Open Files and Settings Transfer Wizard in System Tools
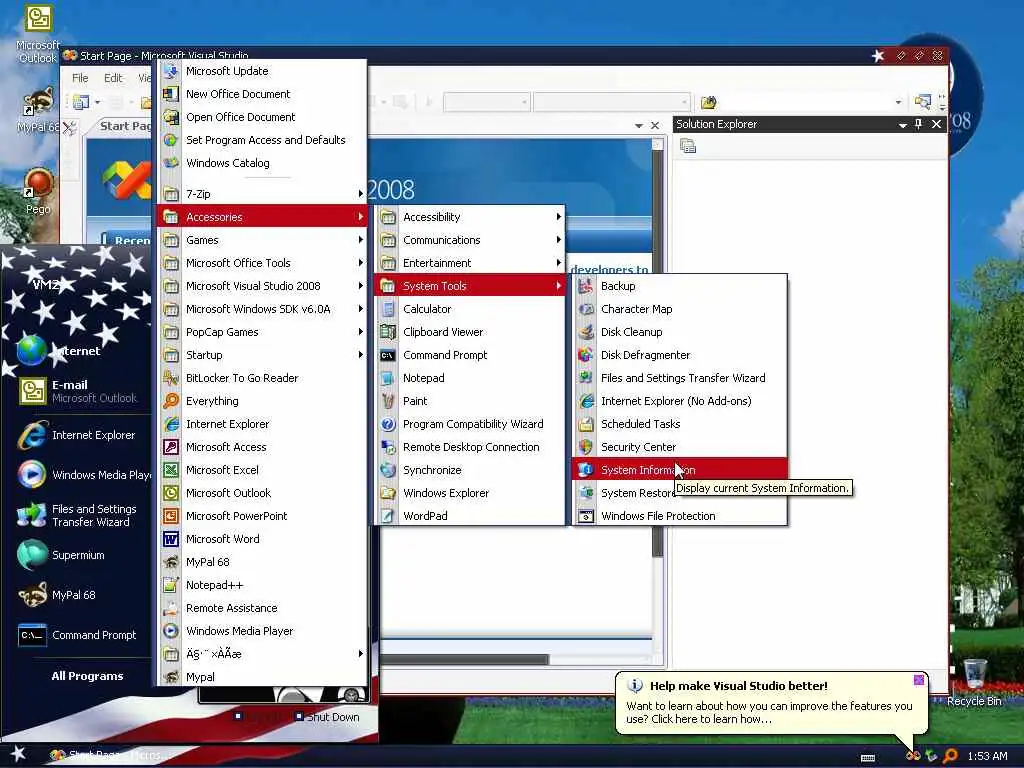Viewport: 1024px width, 768px height. tap(679, 378)
